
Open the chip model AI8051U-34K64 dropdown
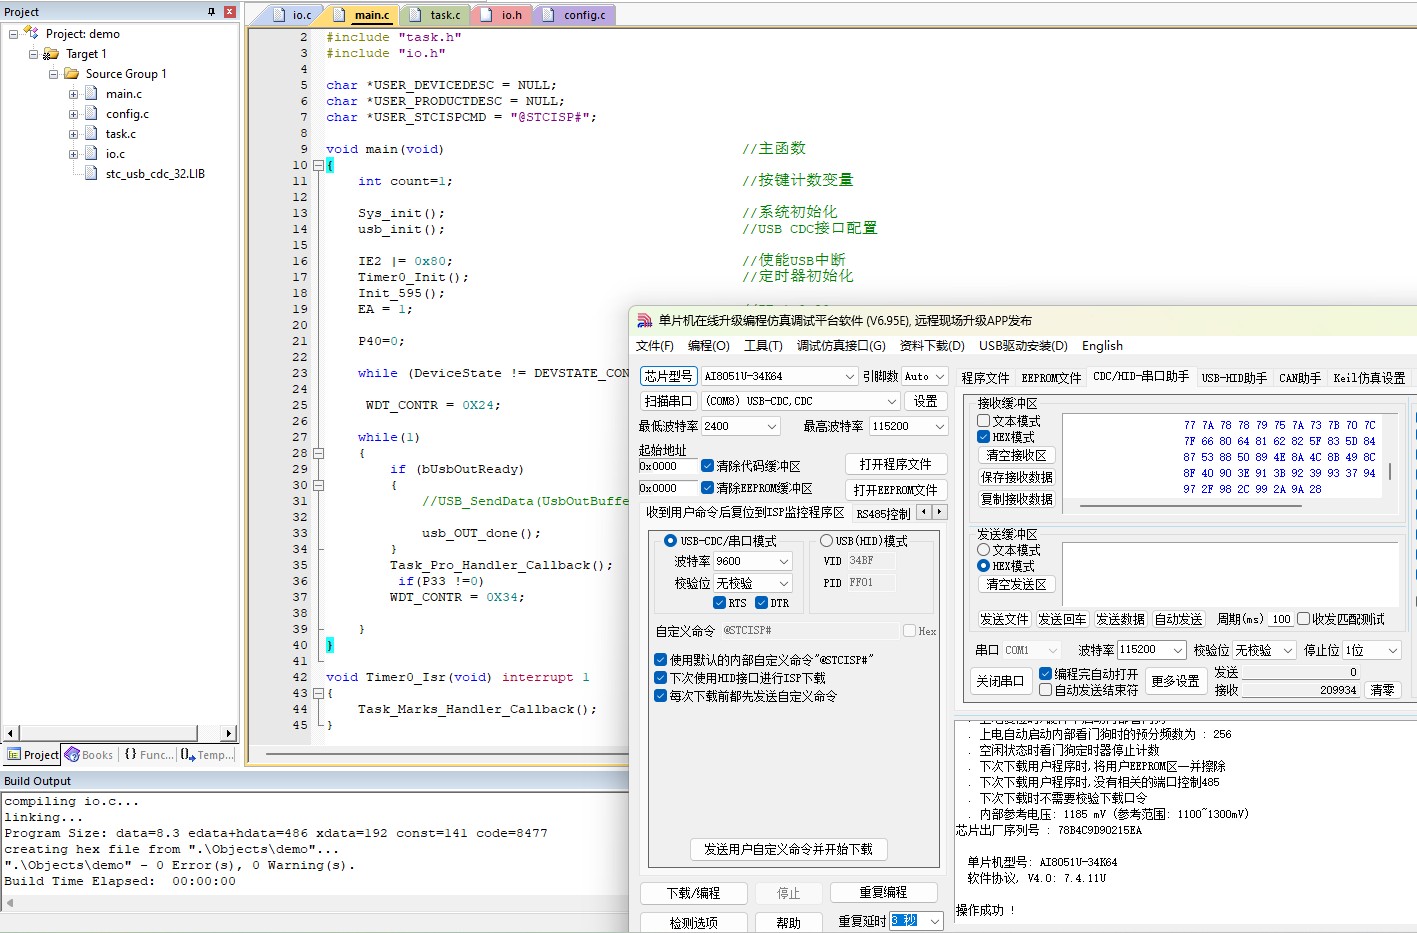pyautogui.click(x=849, y=376)
